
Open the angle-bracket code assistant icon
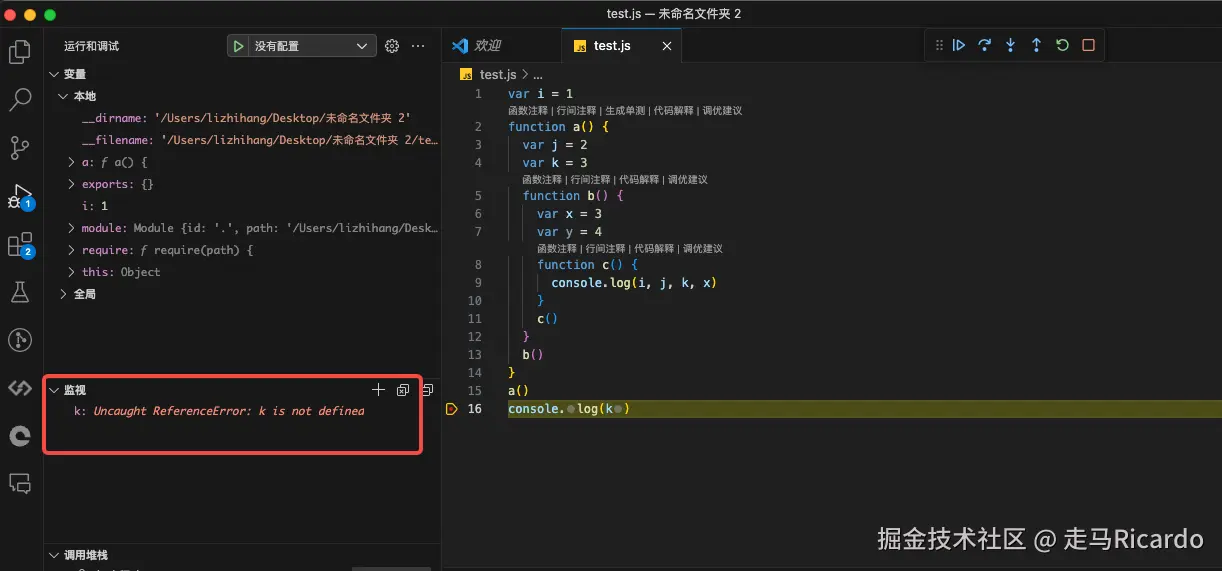click(20, 388)
